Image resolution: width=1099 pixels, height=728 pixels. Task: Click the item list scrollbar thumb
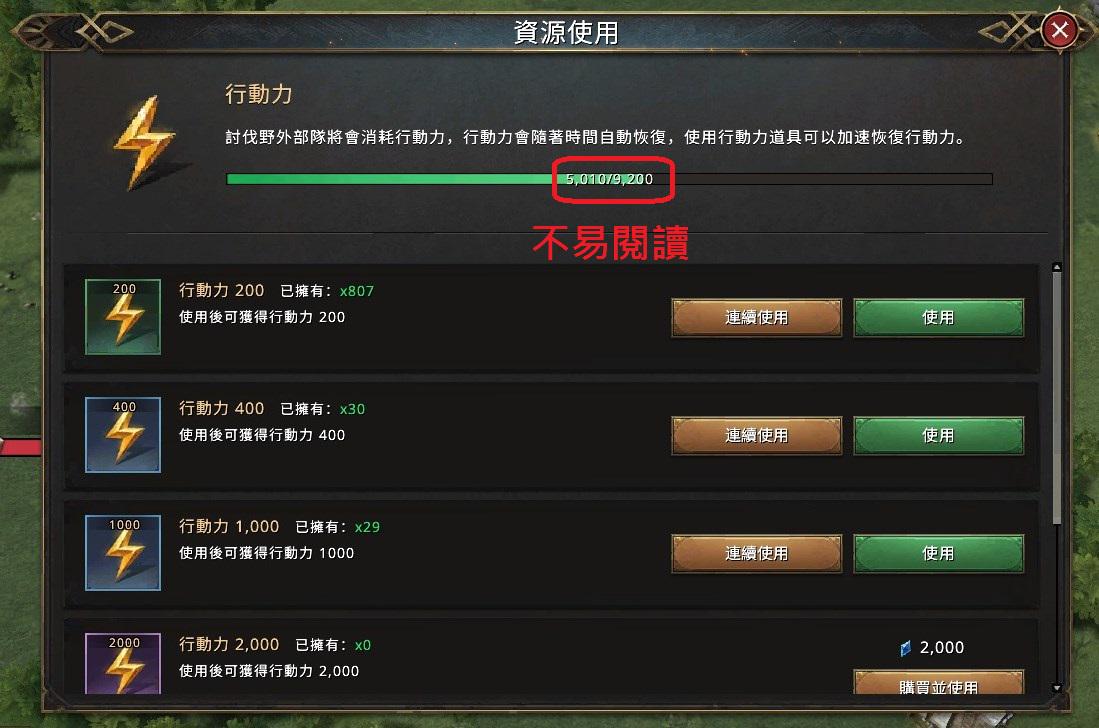coord(1057,398)
